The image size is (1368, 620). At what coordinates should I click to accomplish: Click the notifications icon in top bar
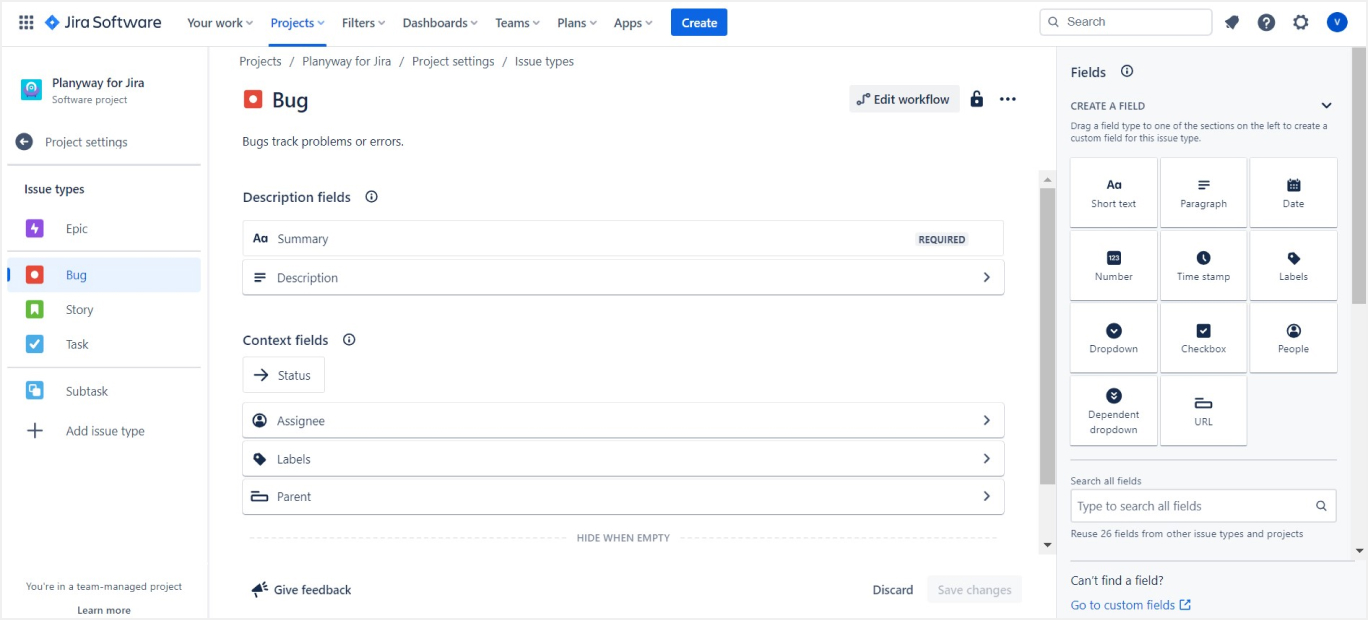(x=1232, y=22)
